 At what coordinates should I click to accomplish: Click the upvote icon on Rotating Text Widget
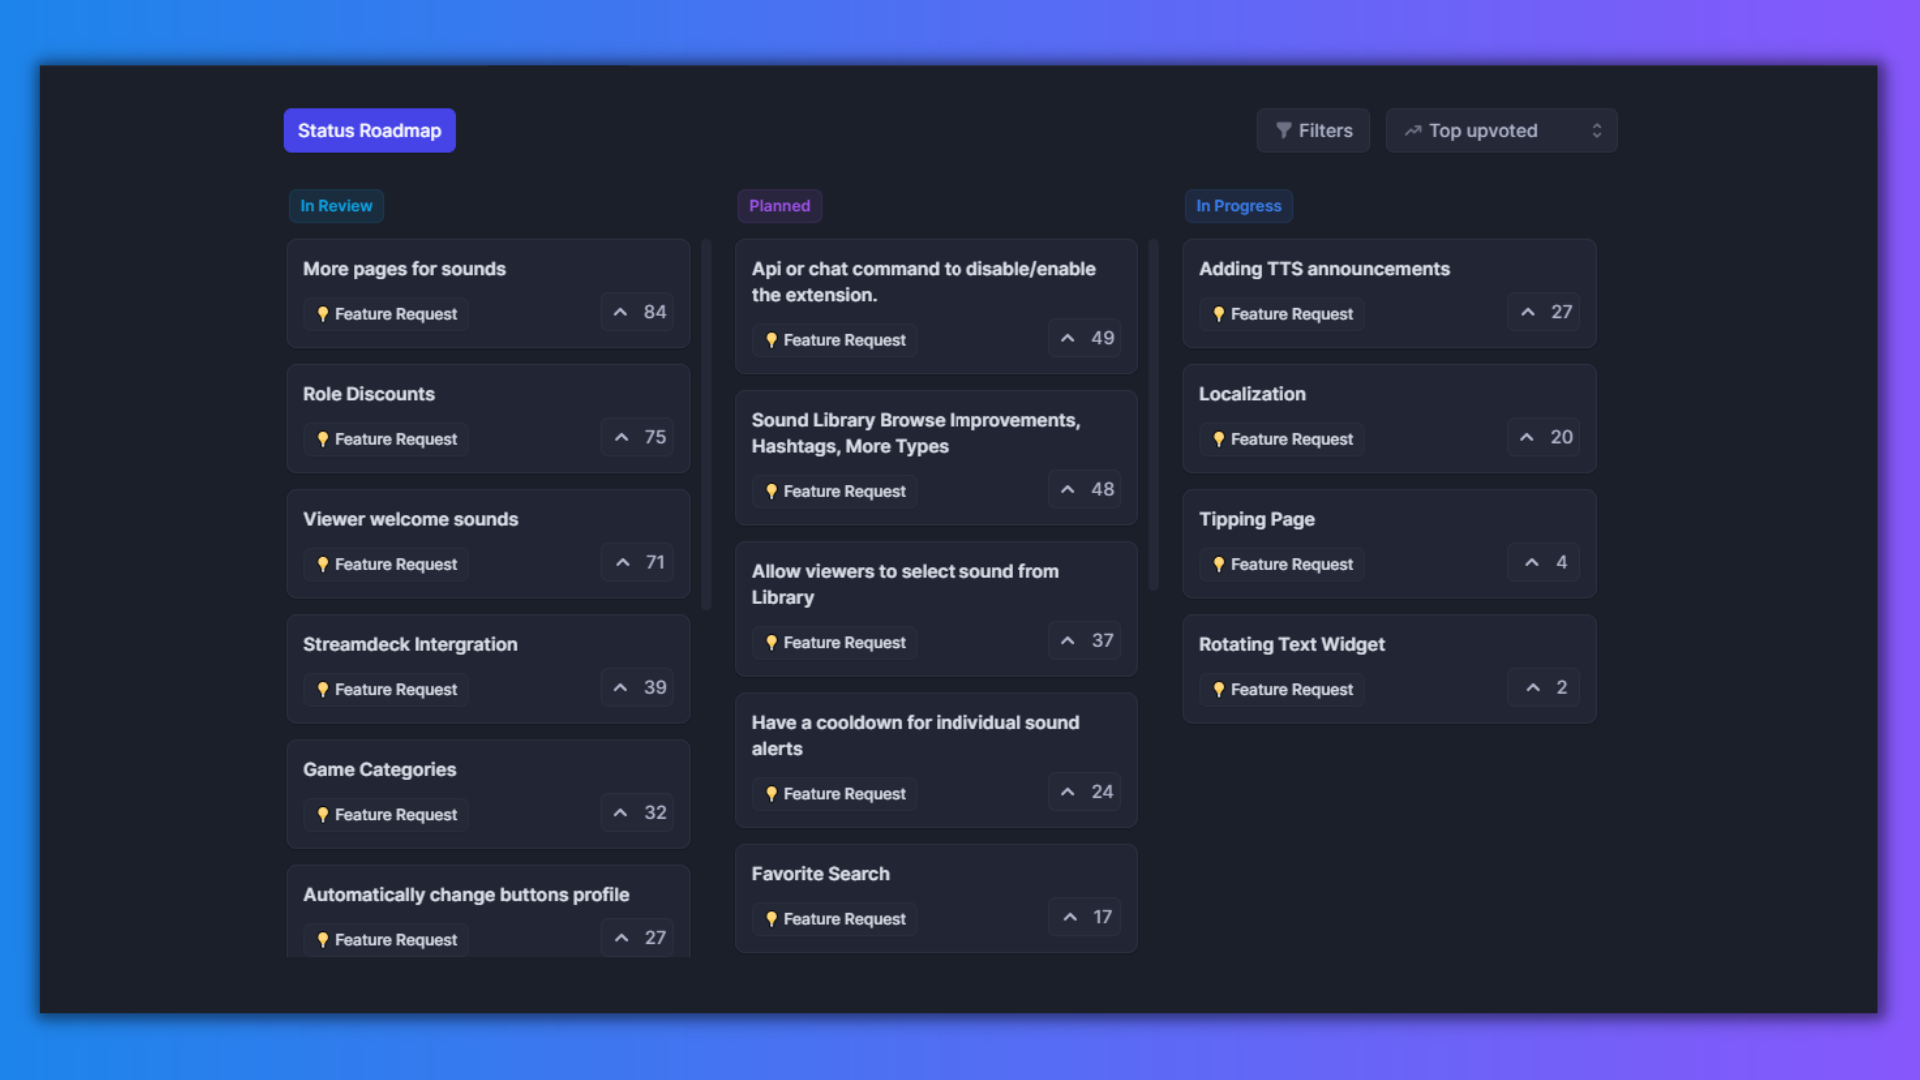point(1532,687)
